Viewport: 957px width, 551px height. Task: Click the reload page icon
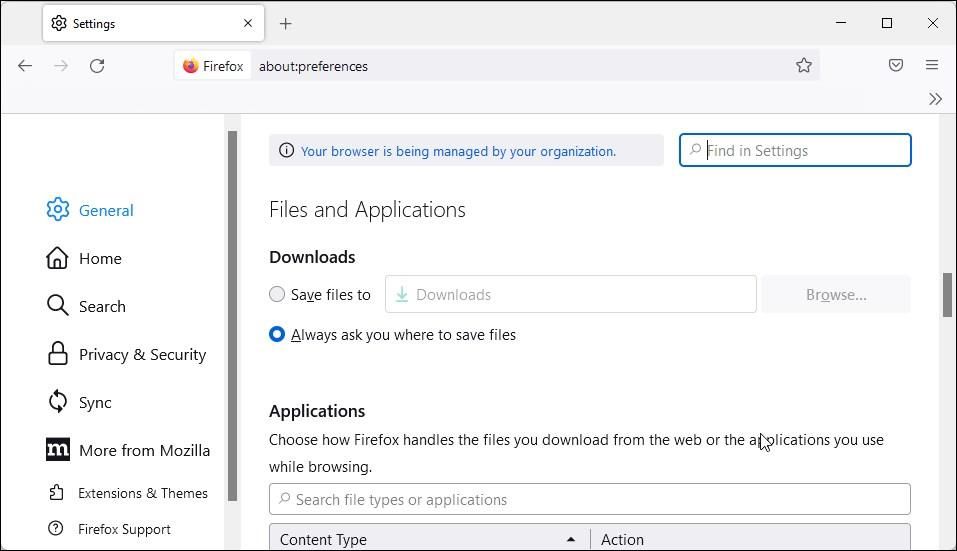coord(97,66)
